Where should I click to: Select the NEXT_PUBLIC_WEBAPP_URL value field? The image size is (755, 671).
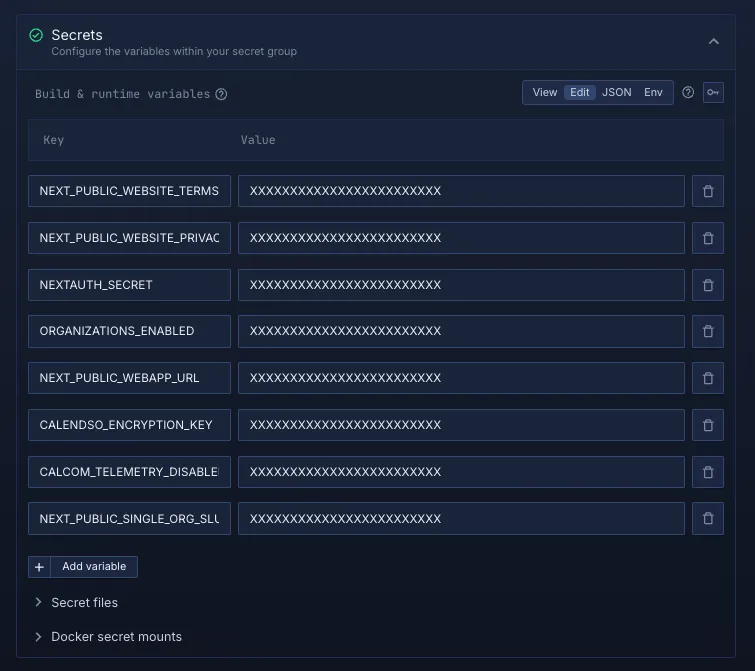pos(461,378)
